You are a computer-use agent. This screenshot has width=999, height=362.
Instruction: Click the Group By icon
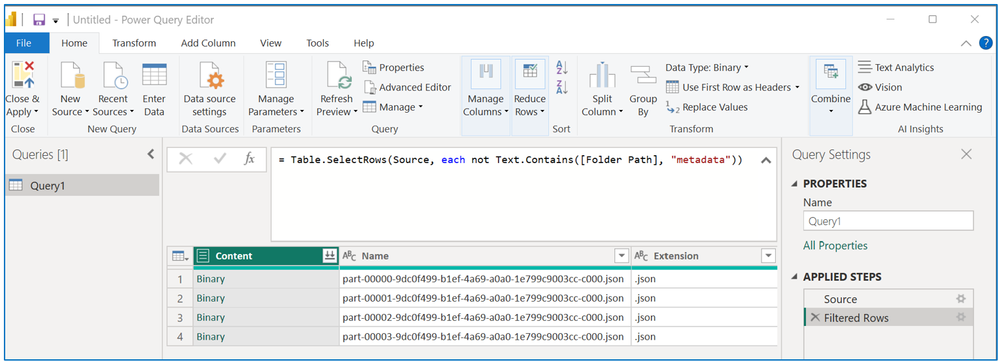pos(643,75)
